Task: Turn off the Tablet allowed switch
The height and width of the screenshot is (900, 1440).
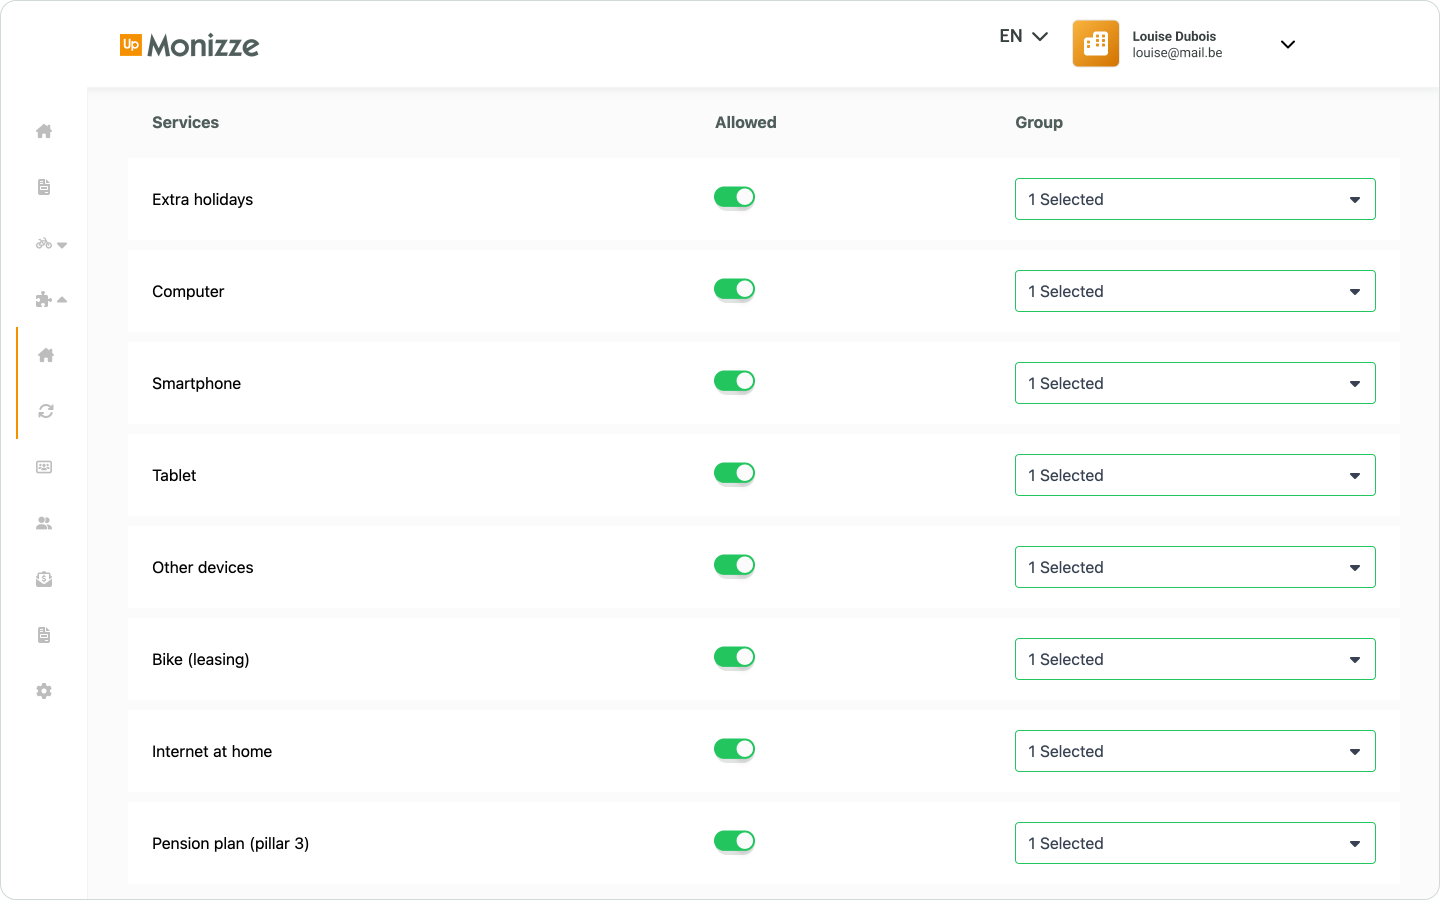Action: click(734, 473)
